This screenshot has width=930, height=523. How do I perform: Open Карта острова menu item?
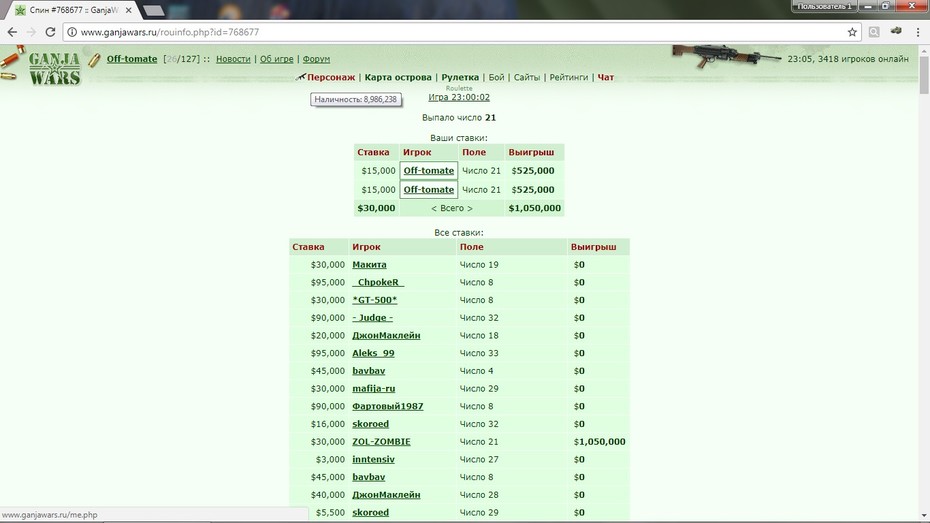point(398,77)
